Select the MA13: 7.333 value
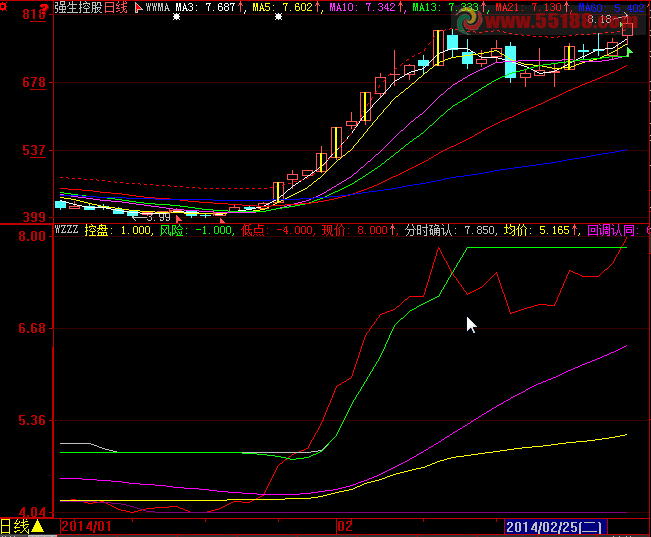The height and width of the screenshot is (537, 651). pyautogui.click(x=445, y=8)
